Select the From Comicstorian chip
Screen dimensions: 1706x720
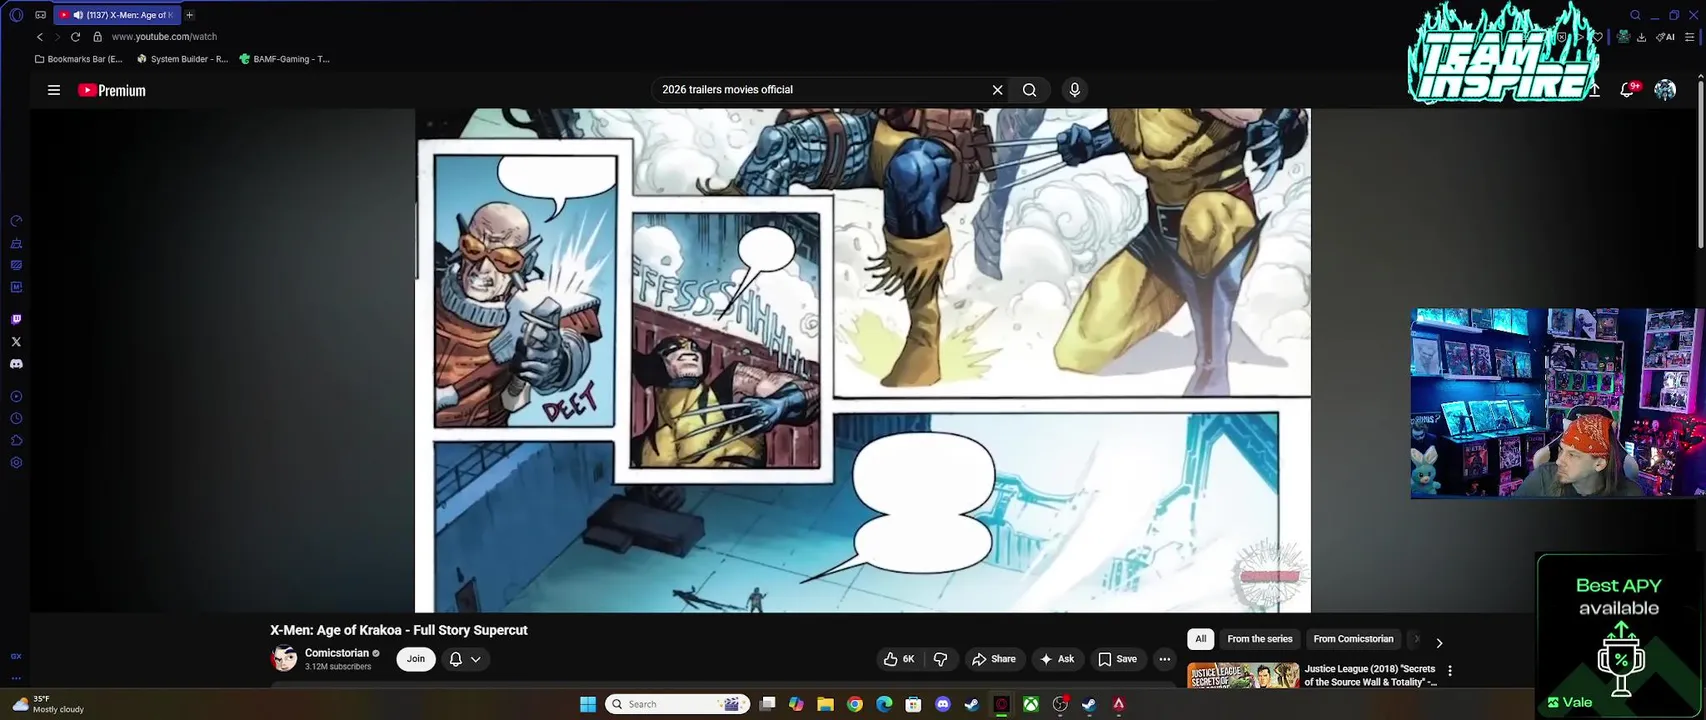1353,639
